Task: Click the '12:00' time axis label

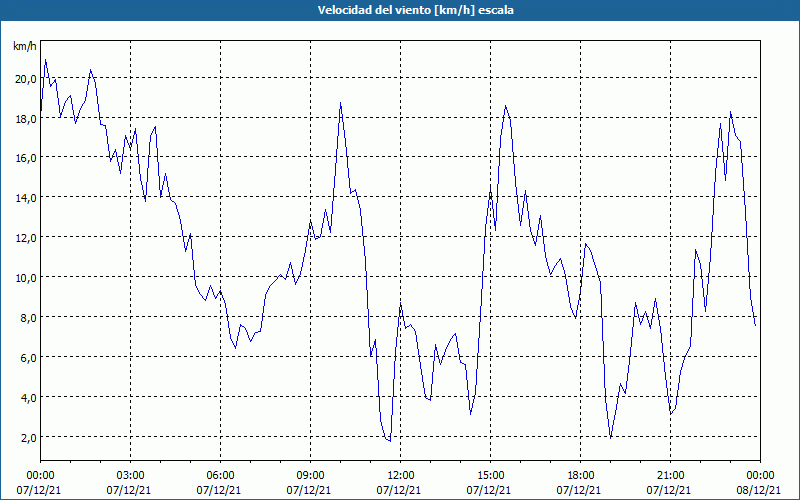Action: [x=401, y=476]
